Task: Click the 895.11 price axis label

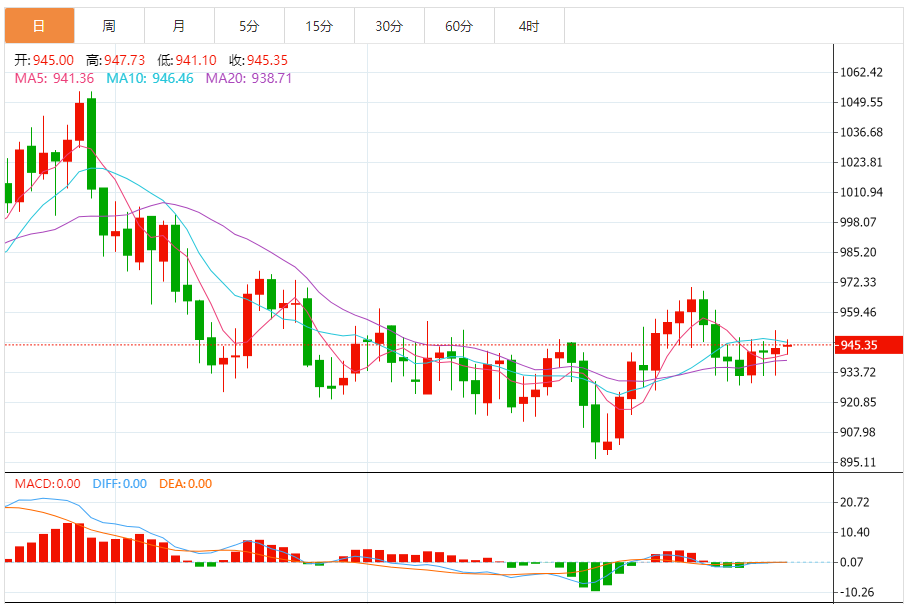Action: pos(858,462)
